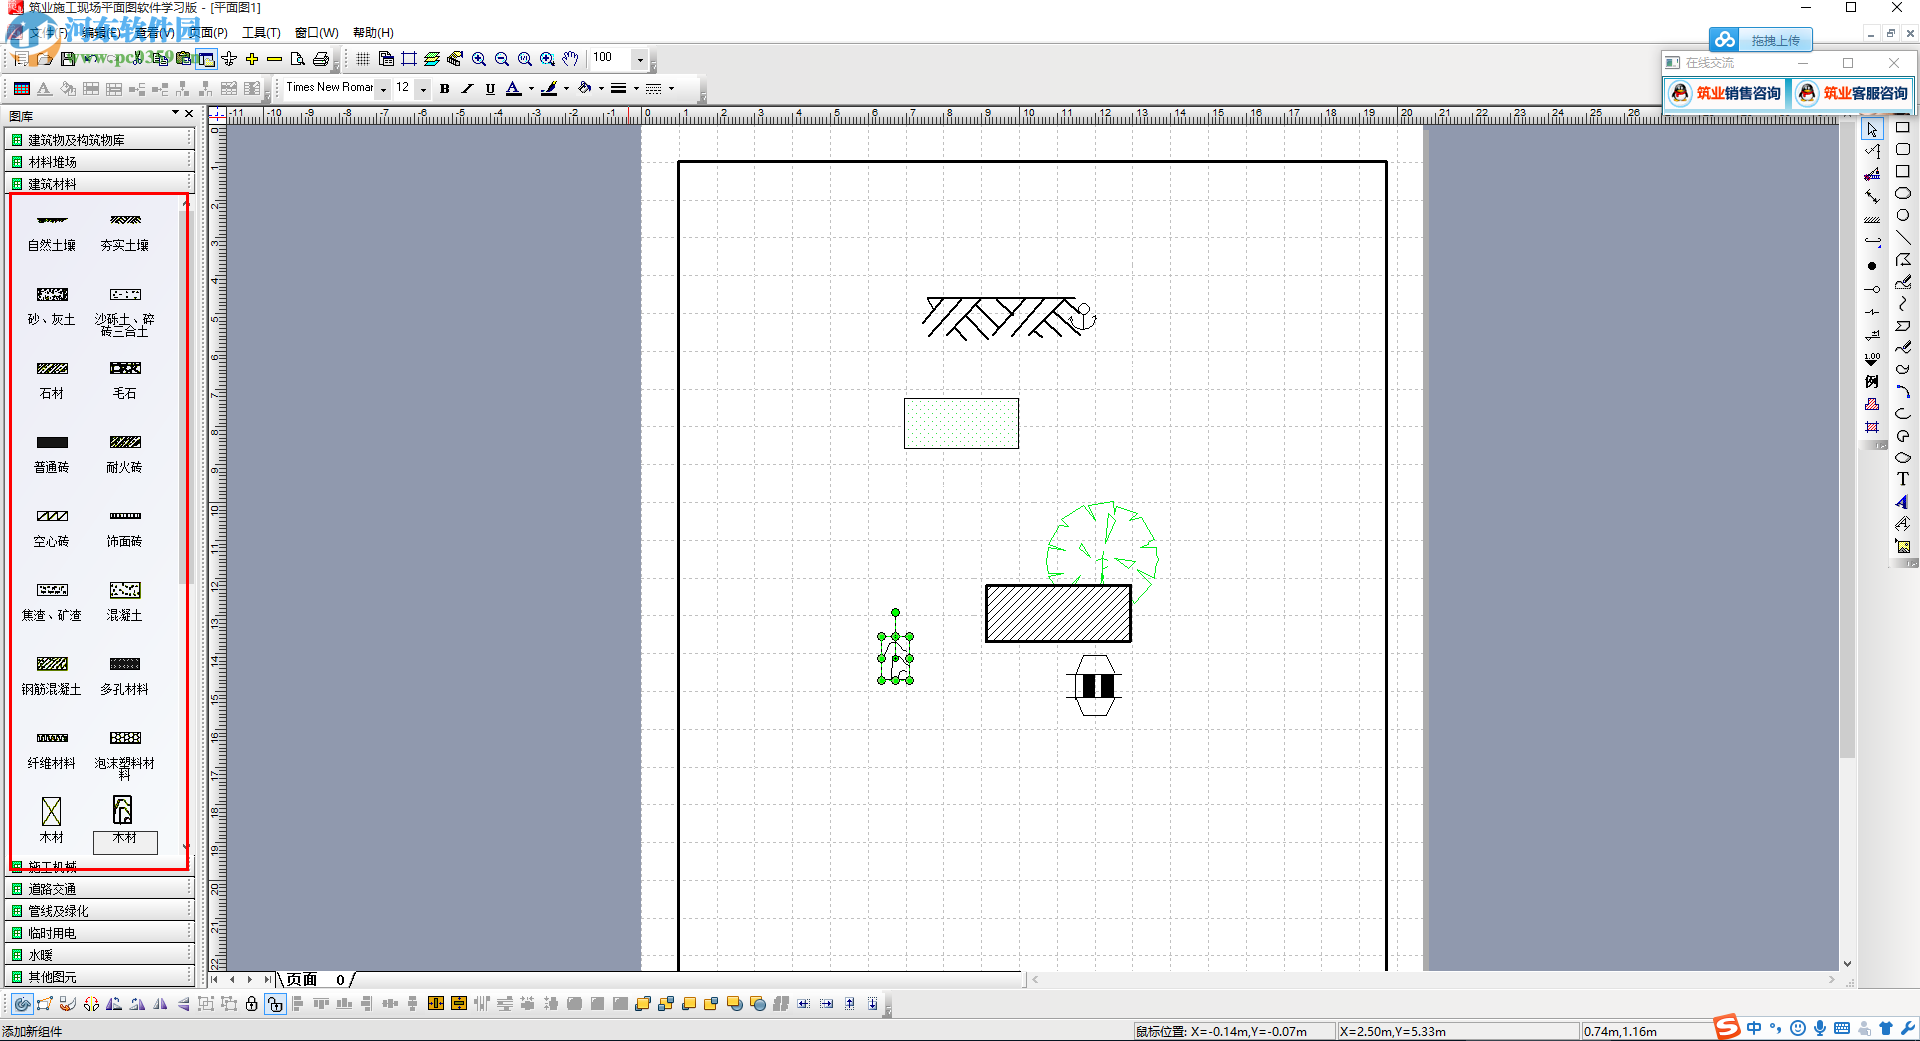Click the layers icon in toolbar

(432, 59)
